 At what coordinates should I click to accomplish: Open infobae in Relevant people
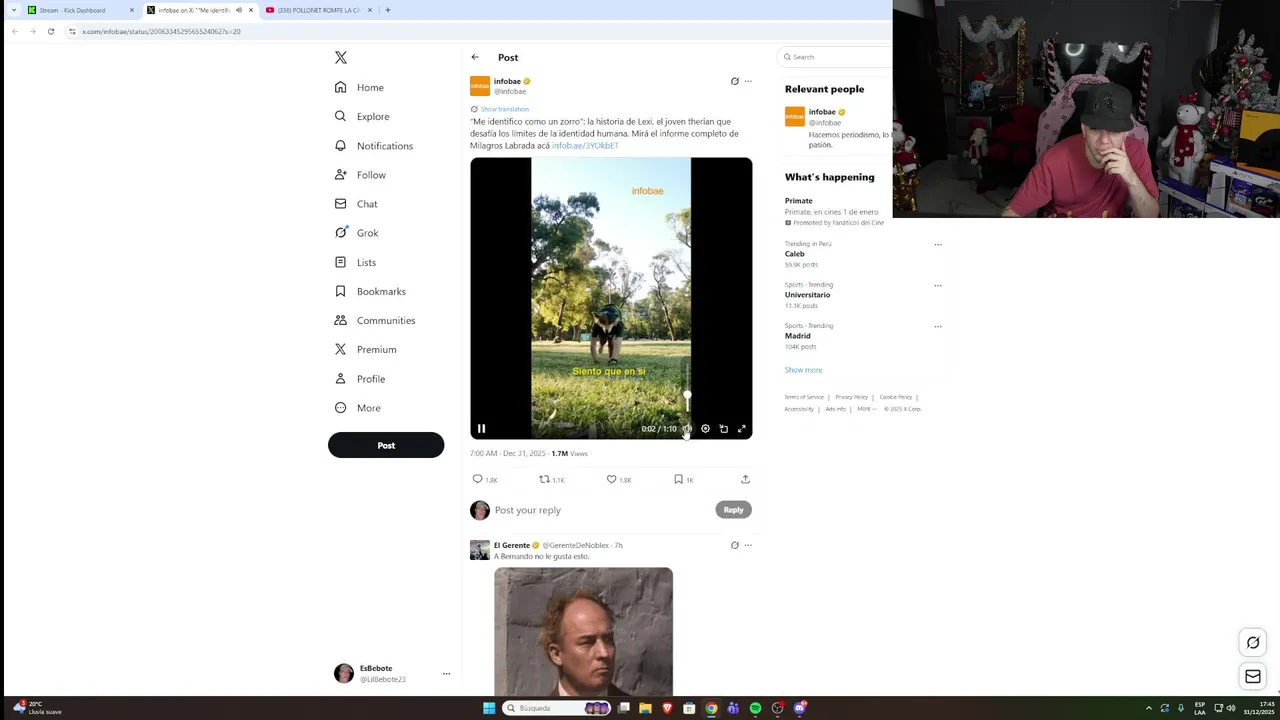tap(822, 112)
